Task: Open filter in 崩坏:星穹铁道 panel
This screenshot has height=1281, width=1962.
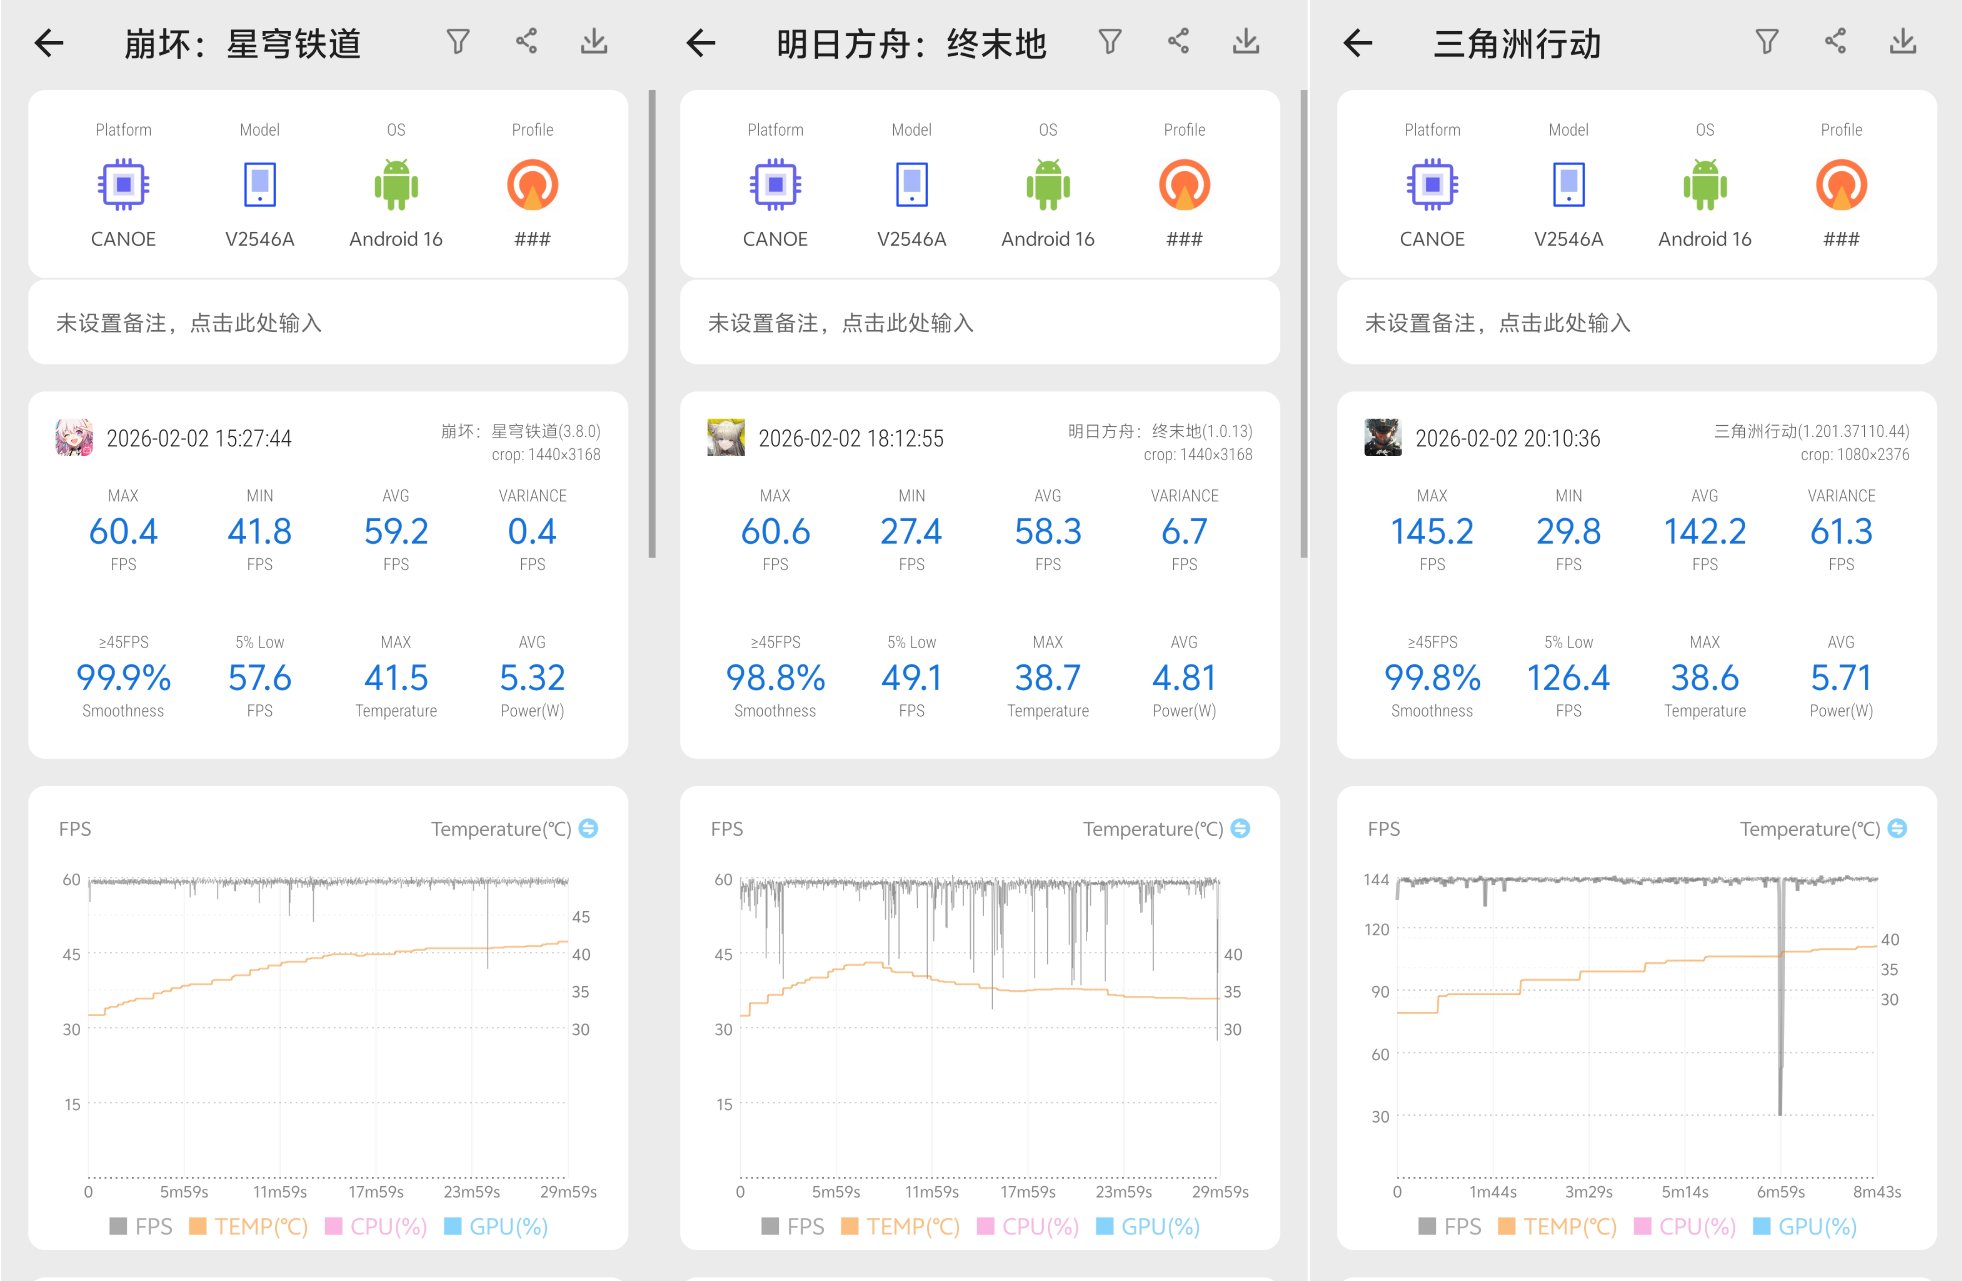Action: 457,42
